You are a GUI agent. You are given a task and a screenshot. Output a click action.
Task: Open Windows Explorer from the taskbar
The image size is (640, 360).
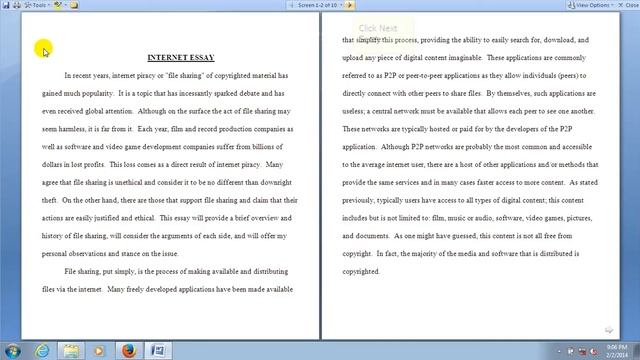(71, 351)
